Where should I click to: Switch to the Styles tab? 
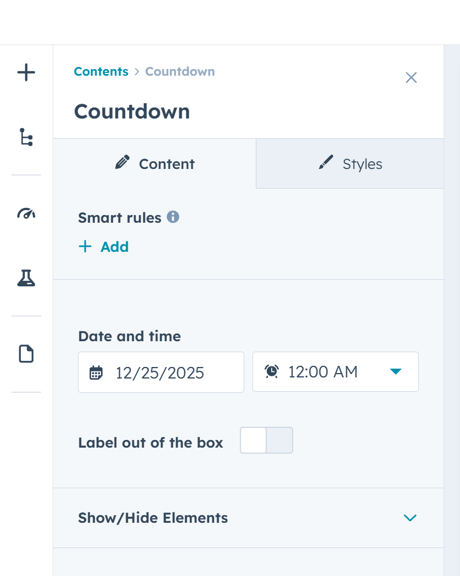tap(350, 164)
